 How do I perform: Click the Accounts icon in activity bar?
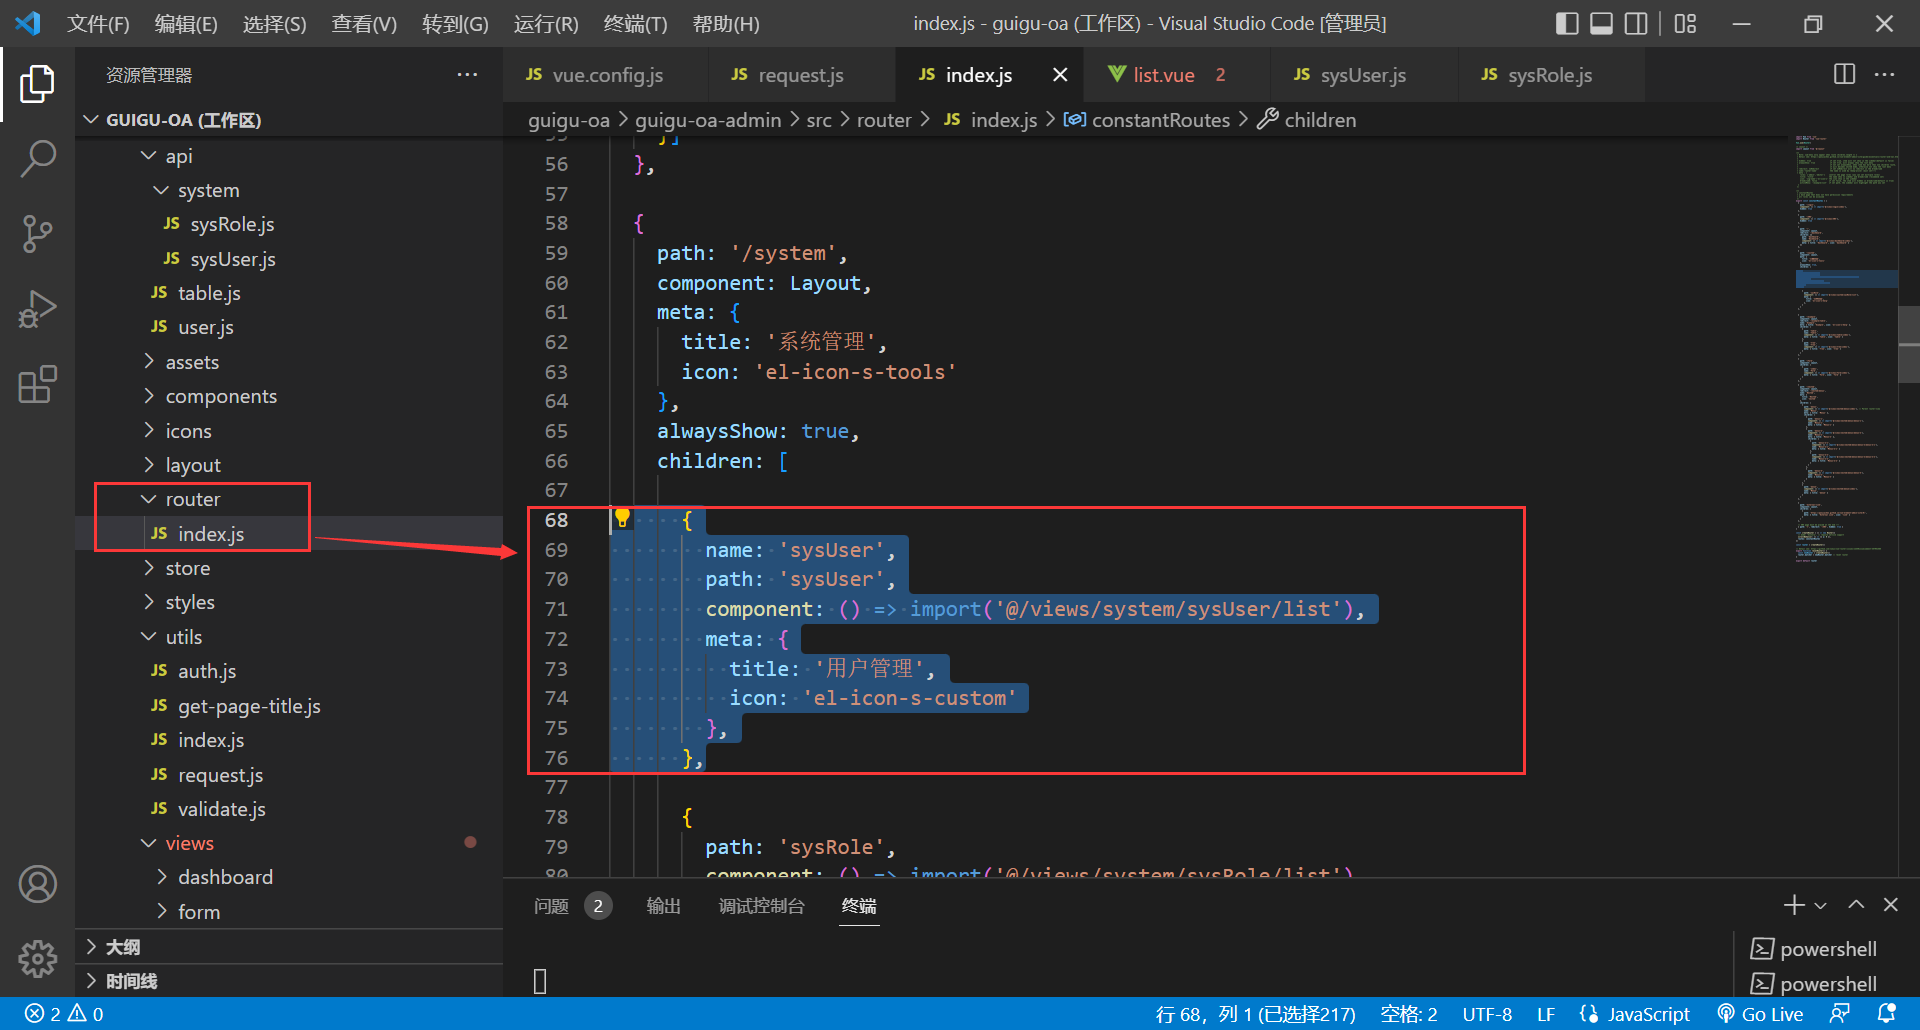coord(37,884)
